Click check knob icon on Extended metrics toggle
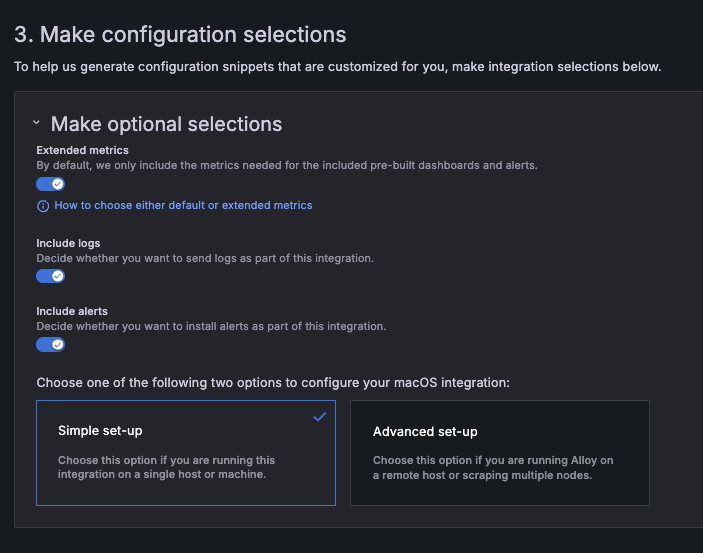This screenshot has width=703, height=553. point(57,184)
